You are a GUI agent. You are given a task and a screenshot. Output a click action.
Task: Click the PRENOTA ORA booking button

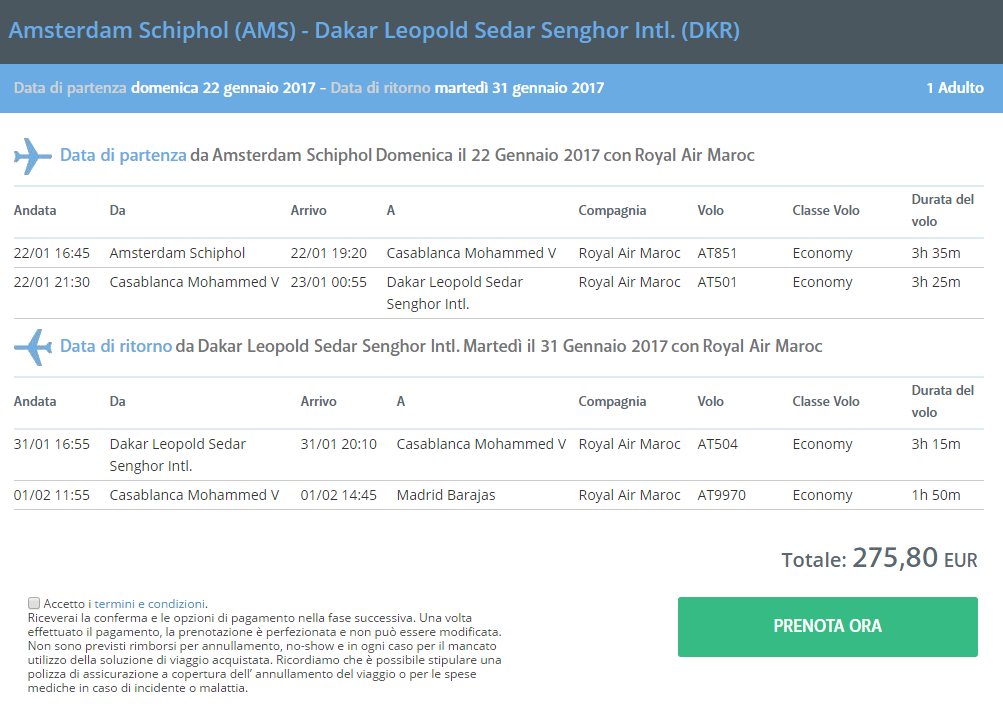pos(828,627)
